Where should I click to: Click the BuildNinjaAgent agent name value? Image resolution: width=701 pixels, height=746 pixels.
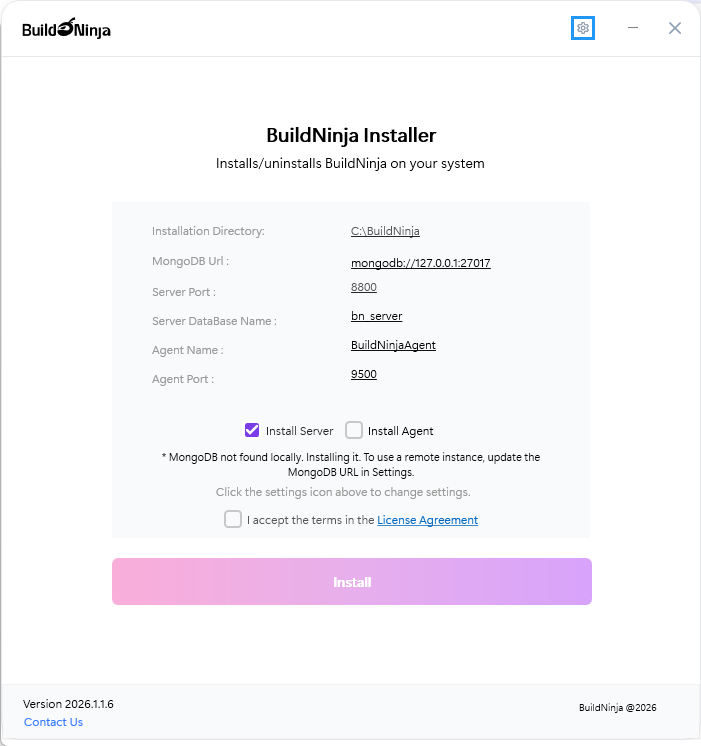(393, 345)
